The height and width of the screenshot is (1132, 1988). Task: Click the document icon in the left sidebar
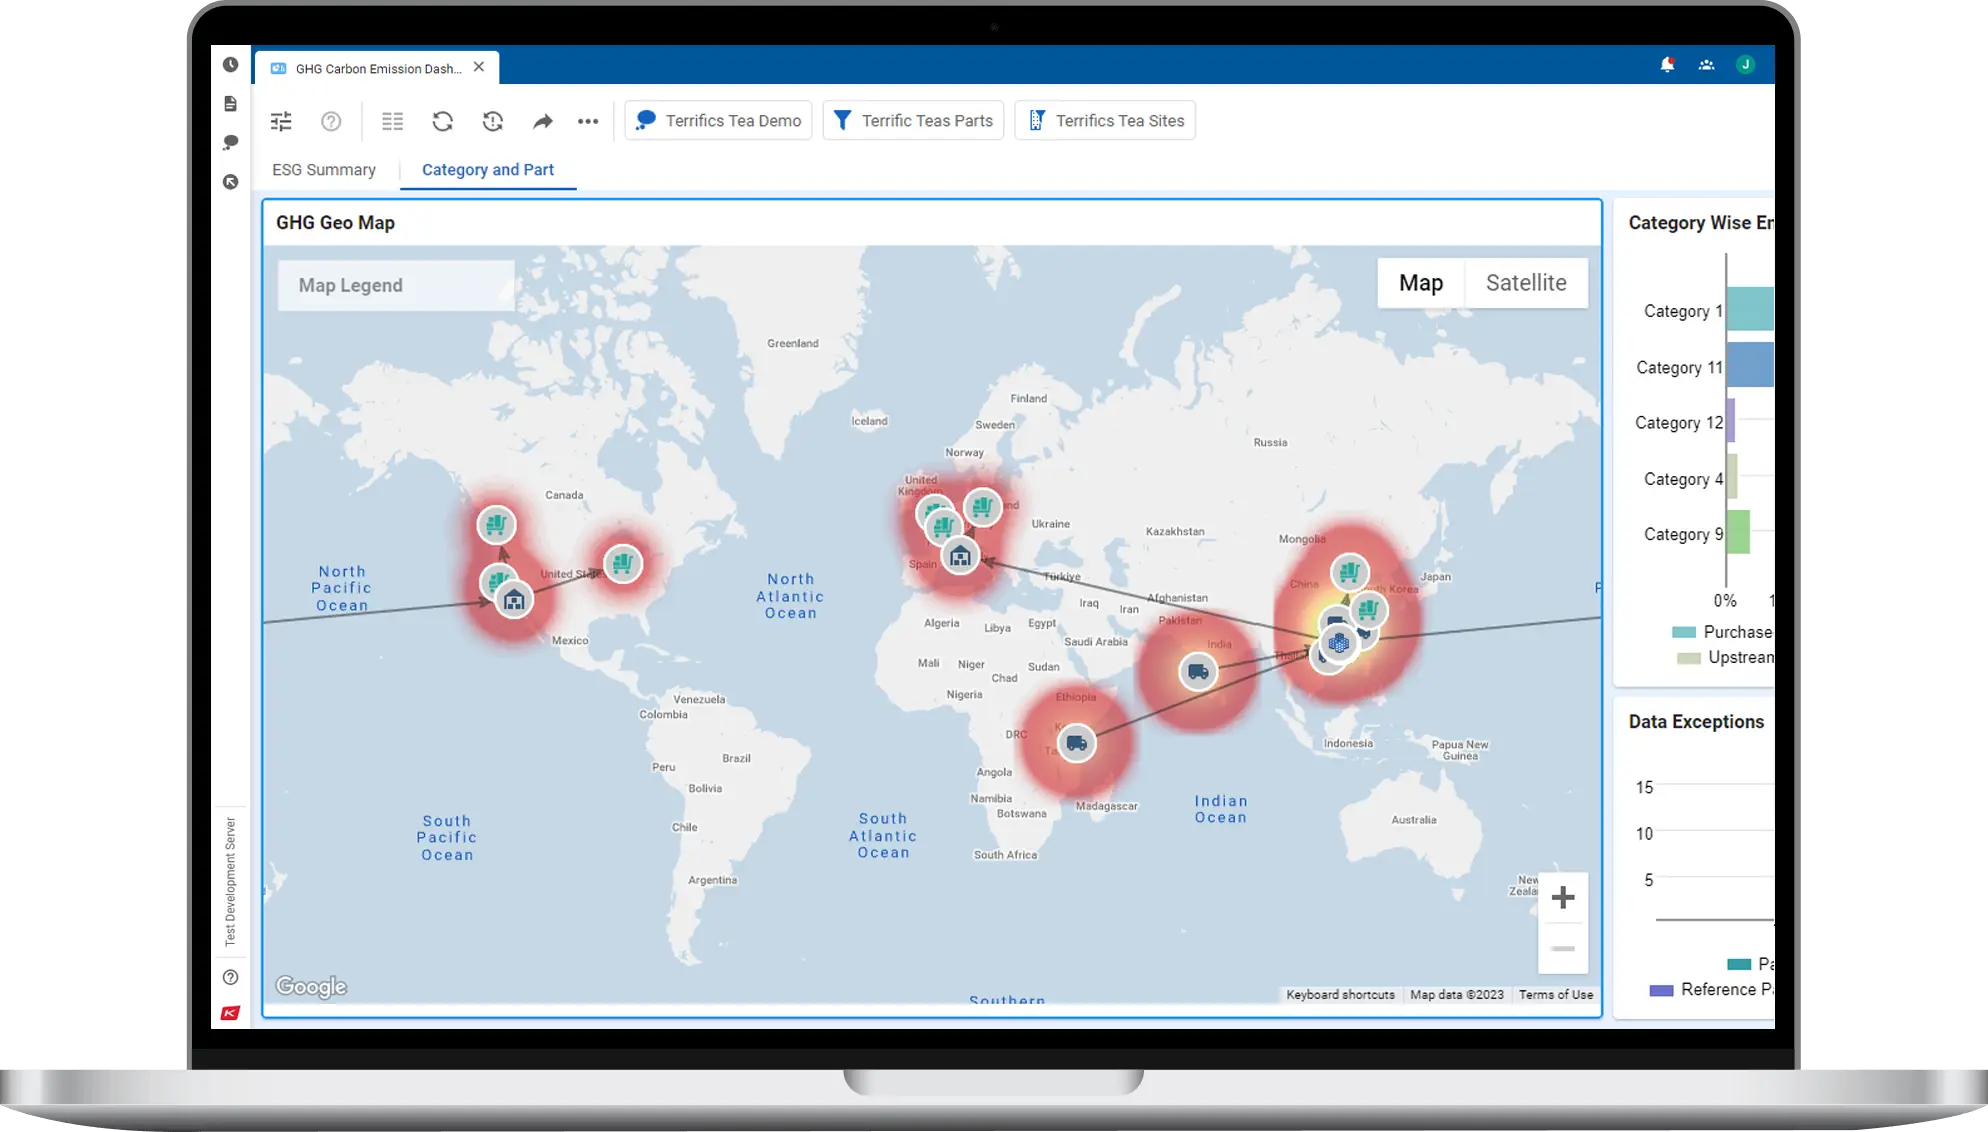pyautogui.click(x=231, y=104)
